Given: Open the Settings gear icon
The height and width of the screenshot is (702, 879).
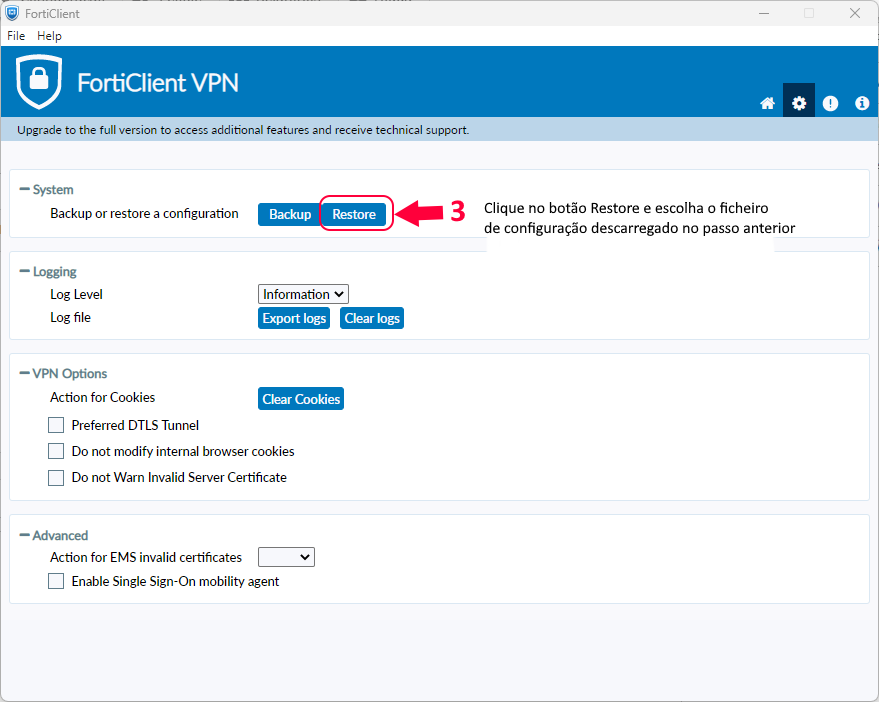Looking at the screenshot, I should [x=799, y=103].
